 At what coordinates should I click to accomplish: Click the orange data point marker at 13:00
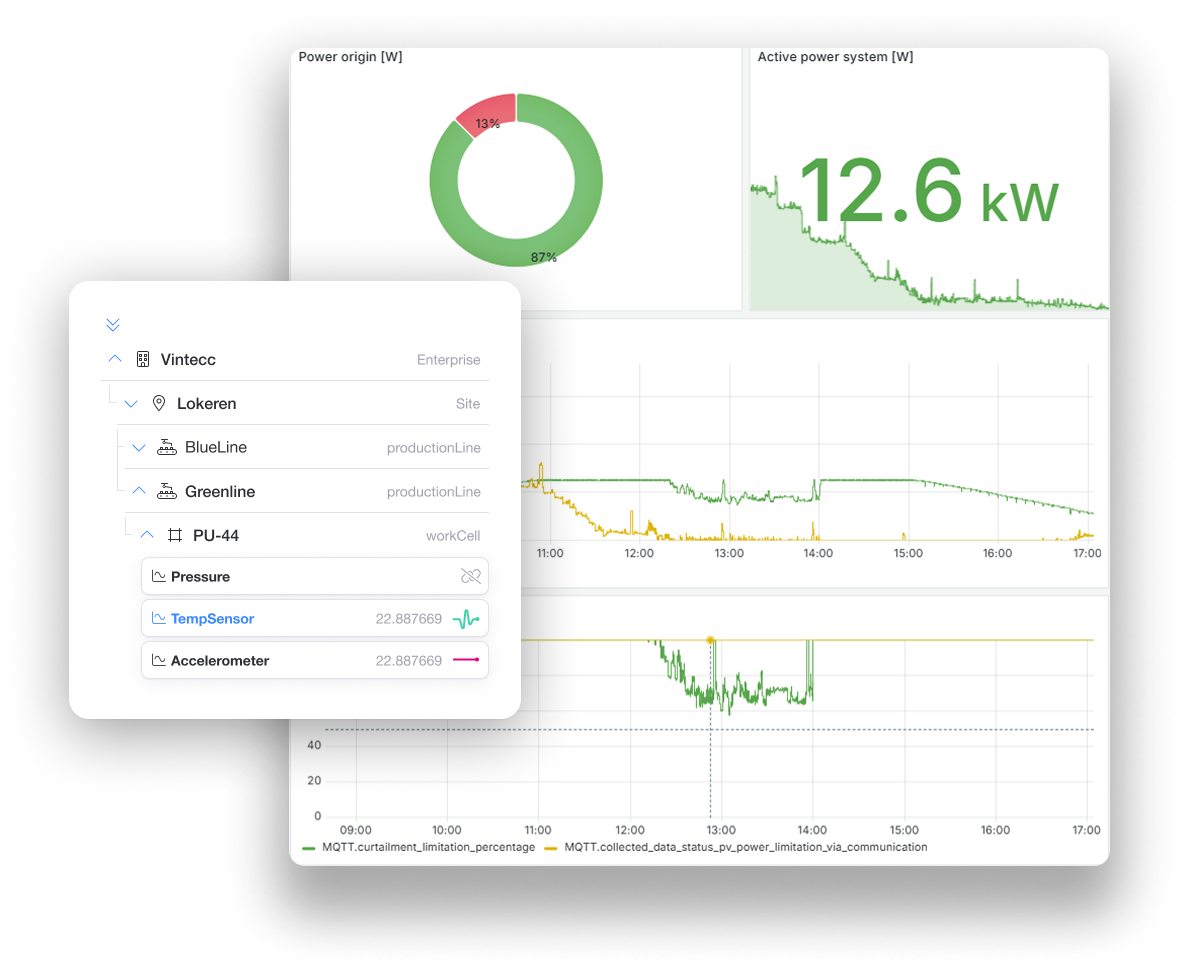tap(710, 640)
